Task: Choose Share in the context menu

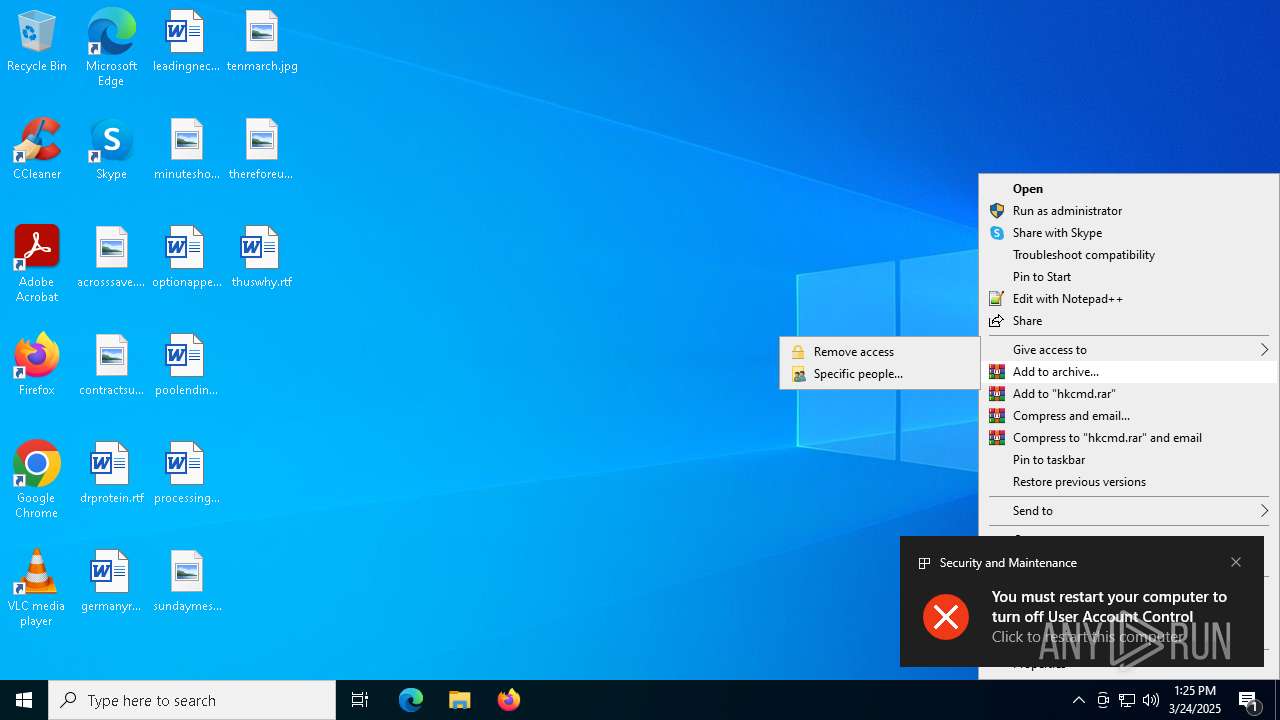Action: point(1128,321)
